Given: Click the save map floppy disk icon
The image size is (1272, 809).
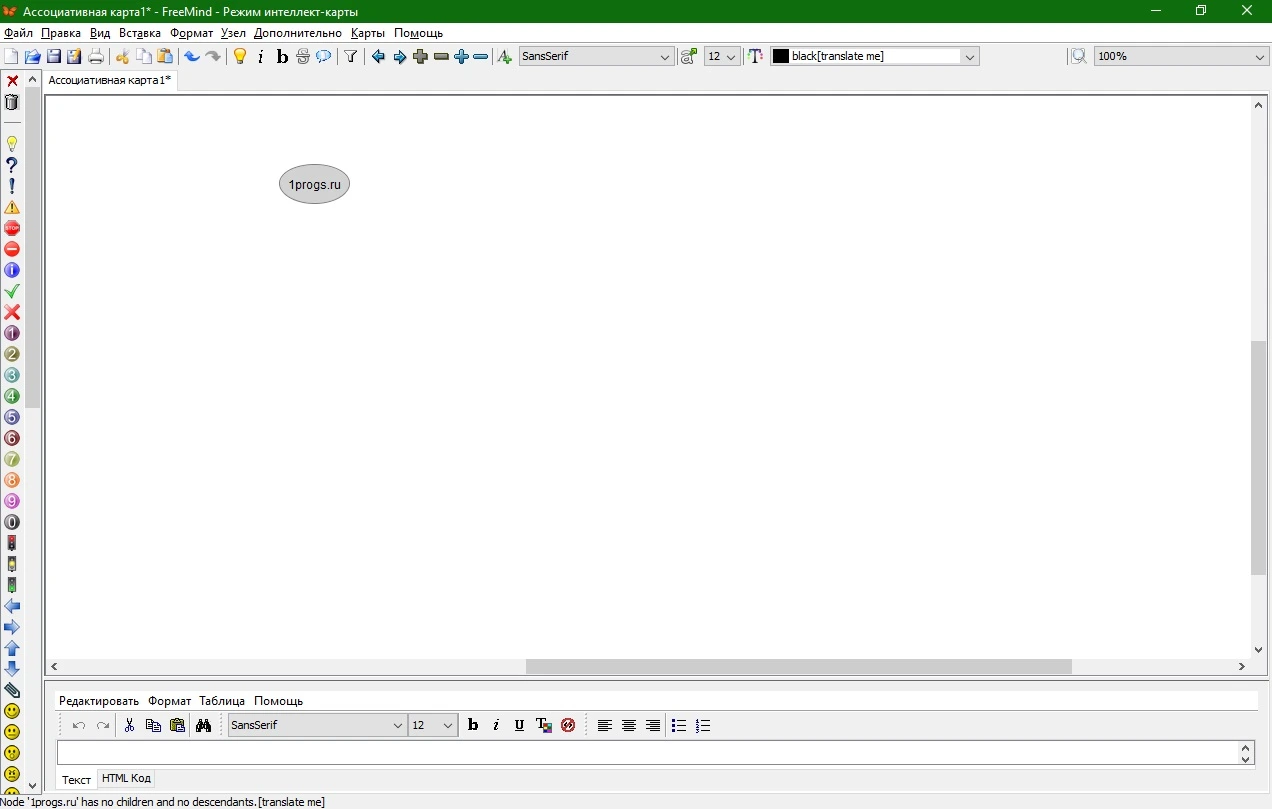Looking at the screenshot, I should pyautogui.click(x=54, y=57).
